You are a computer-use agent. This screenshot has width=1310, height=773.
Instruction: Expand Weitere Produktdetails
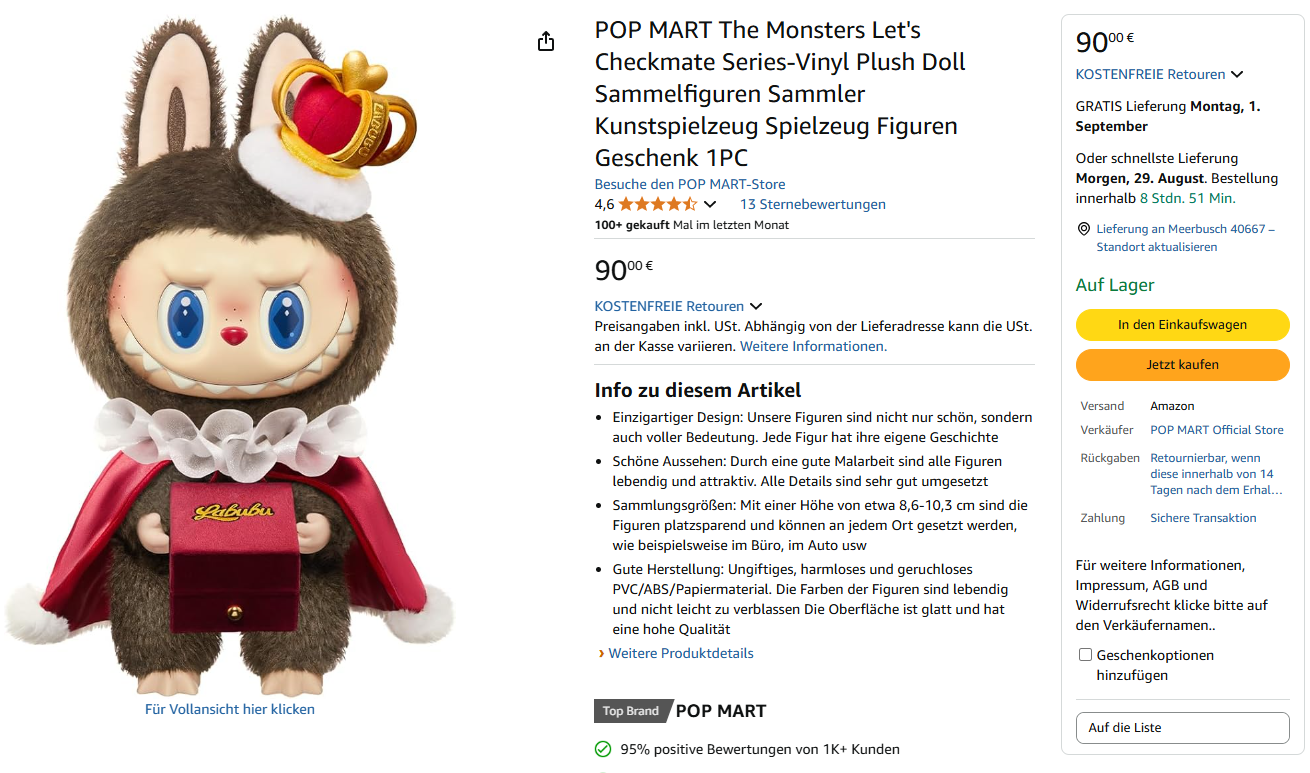680,653
